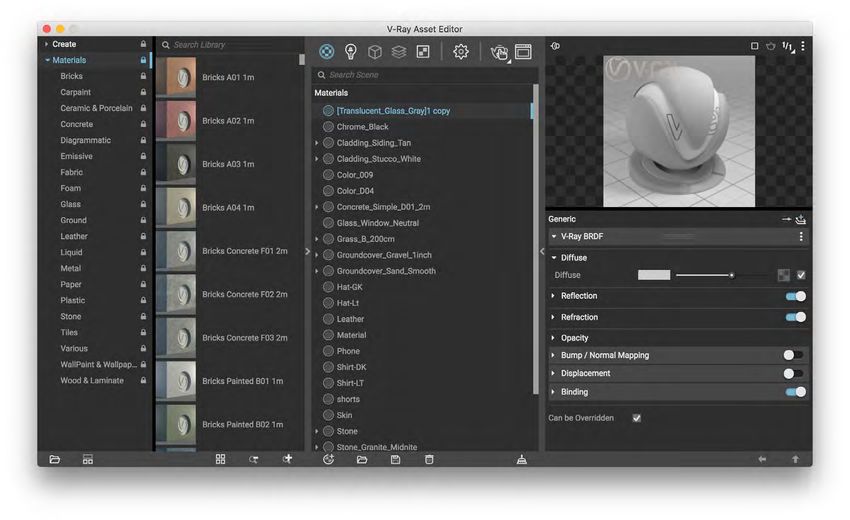Expand the Cladding_Siding_Tan material arrow
850x520 pixels.
click(317, 143)
